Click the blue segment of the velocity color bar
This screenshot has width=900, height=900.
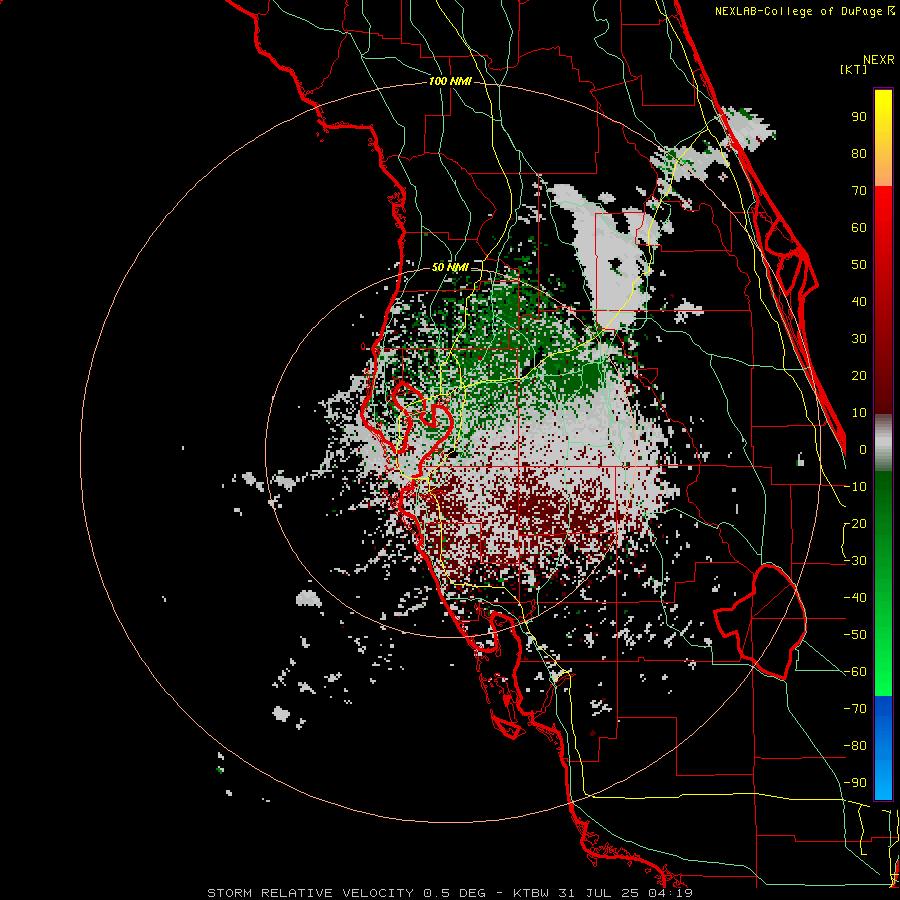pyautogui.click(x=883, y=747)
